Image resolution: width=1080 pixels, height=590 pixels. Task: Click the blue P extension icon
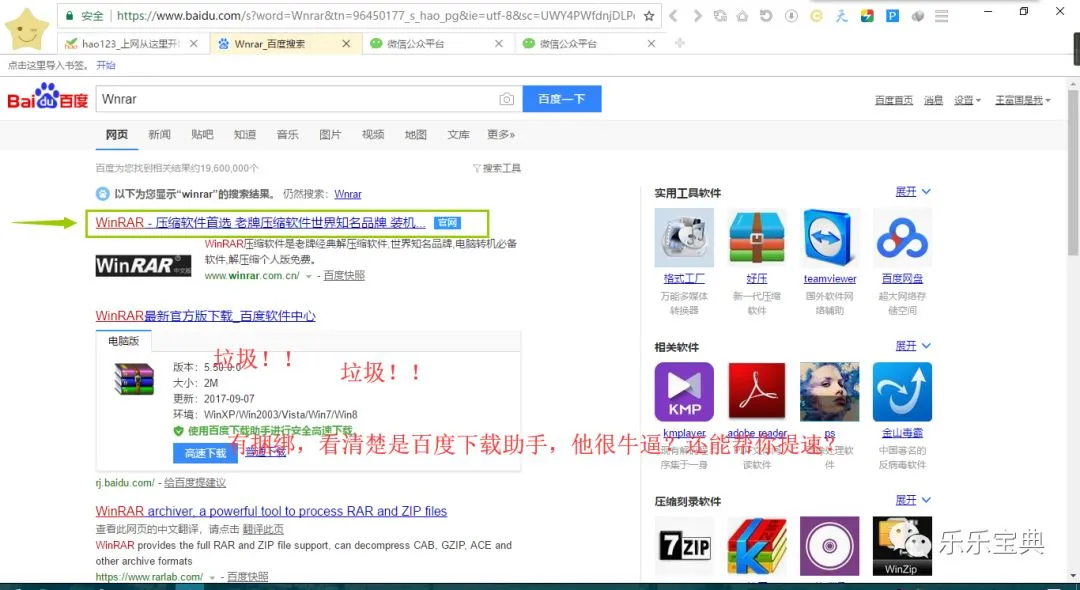[893, 15]
